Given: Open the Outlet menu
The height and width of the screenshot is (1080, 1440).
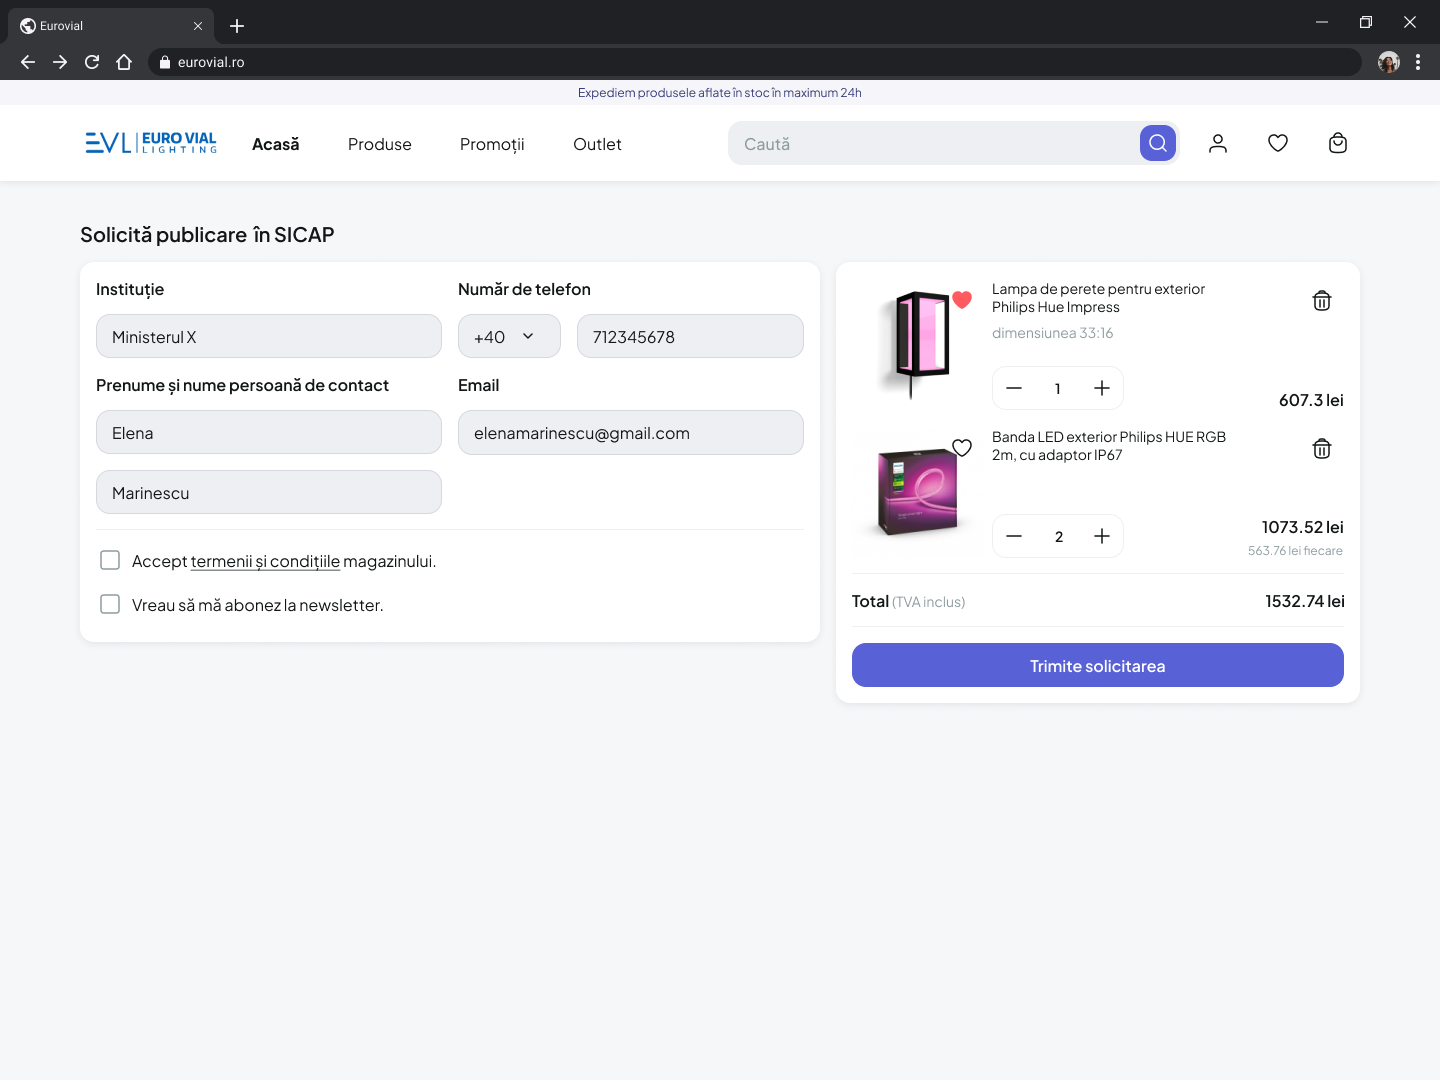Looking at the screenshot, I should (597, 144).
